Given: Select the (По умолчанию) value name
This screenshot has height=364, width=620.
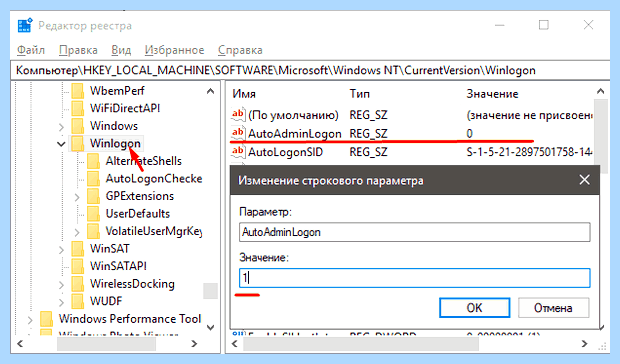Looking at the screenshot, I should pos(293,115).
